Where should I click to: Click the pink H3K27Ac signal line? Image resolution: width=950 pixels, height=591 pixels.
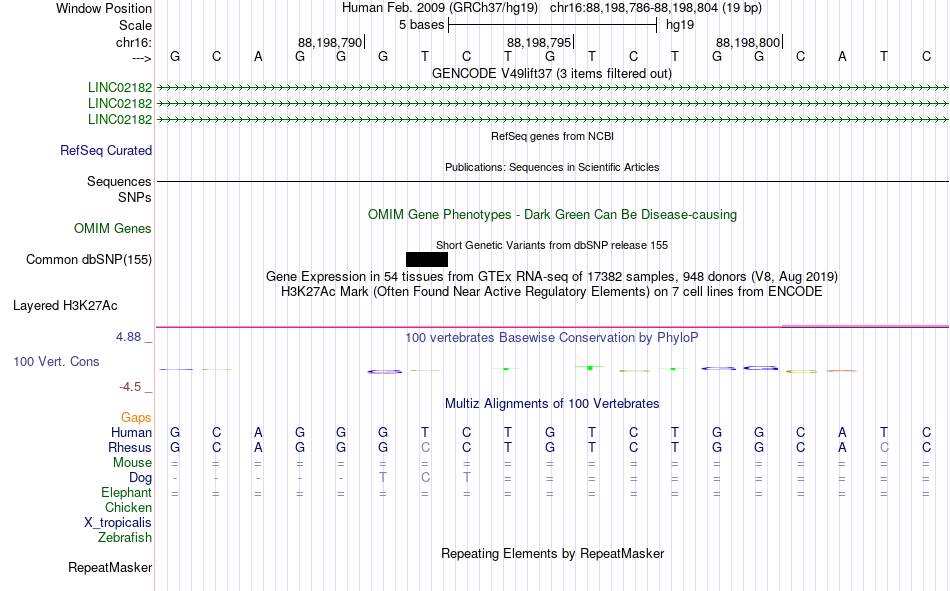click(553, 327)
